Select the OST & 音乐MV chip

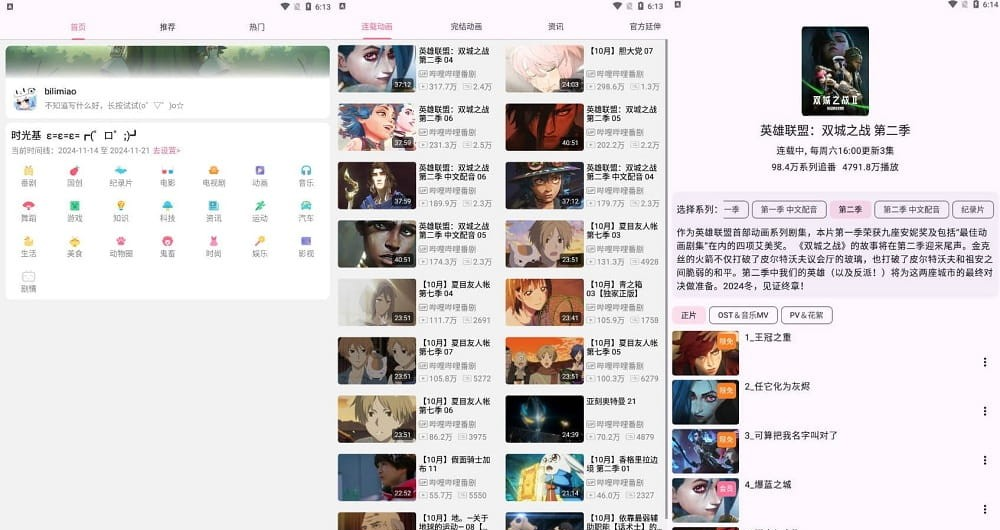pyautogui.click(x=743, y=315)
